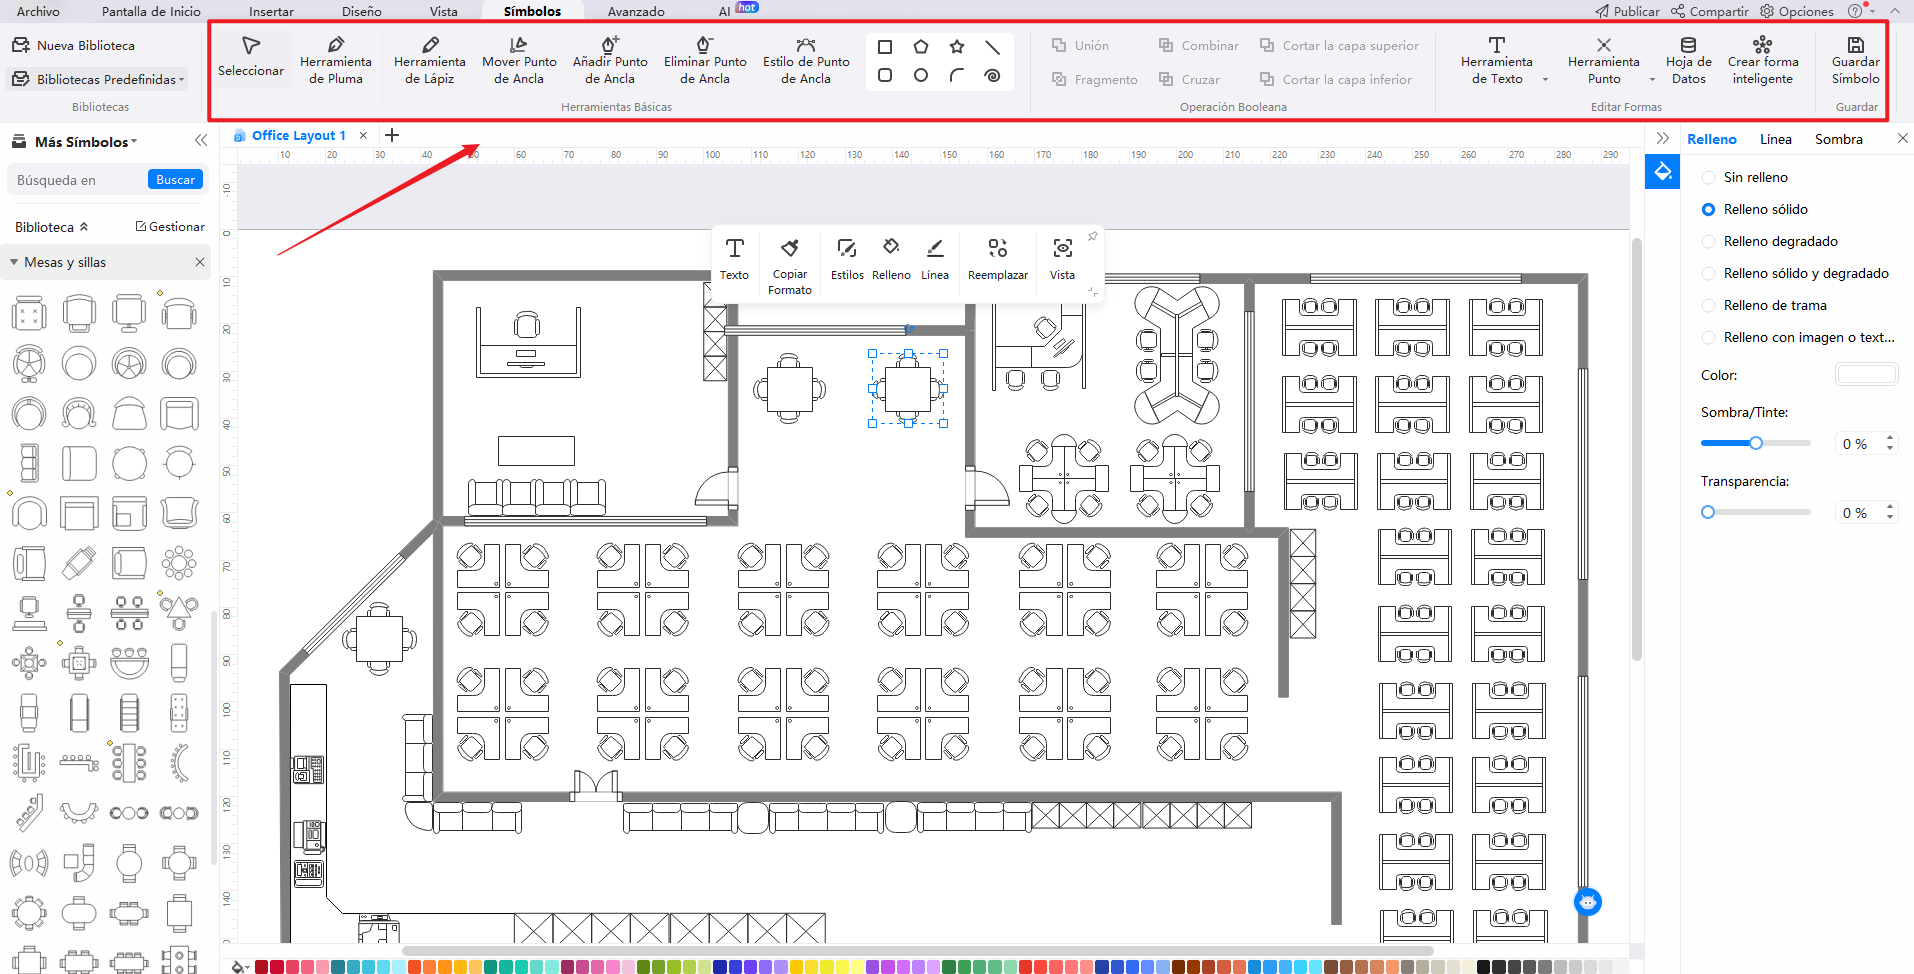Image resolution: width=1914 pixels, height=974 pixels.
Task: Click the Buscar button
Action: pyautogui.click(x=175, y=180)
